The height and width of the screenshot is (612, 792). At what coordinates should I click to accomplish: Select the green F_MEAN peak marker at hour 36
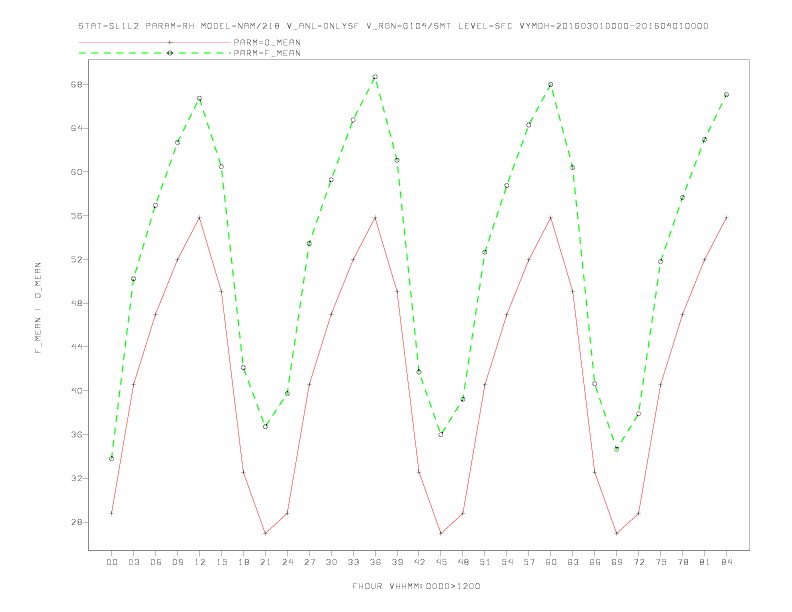point(375,77)
